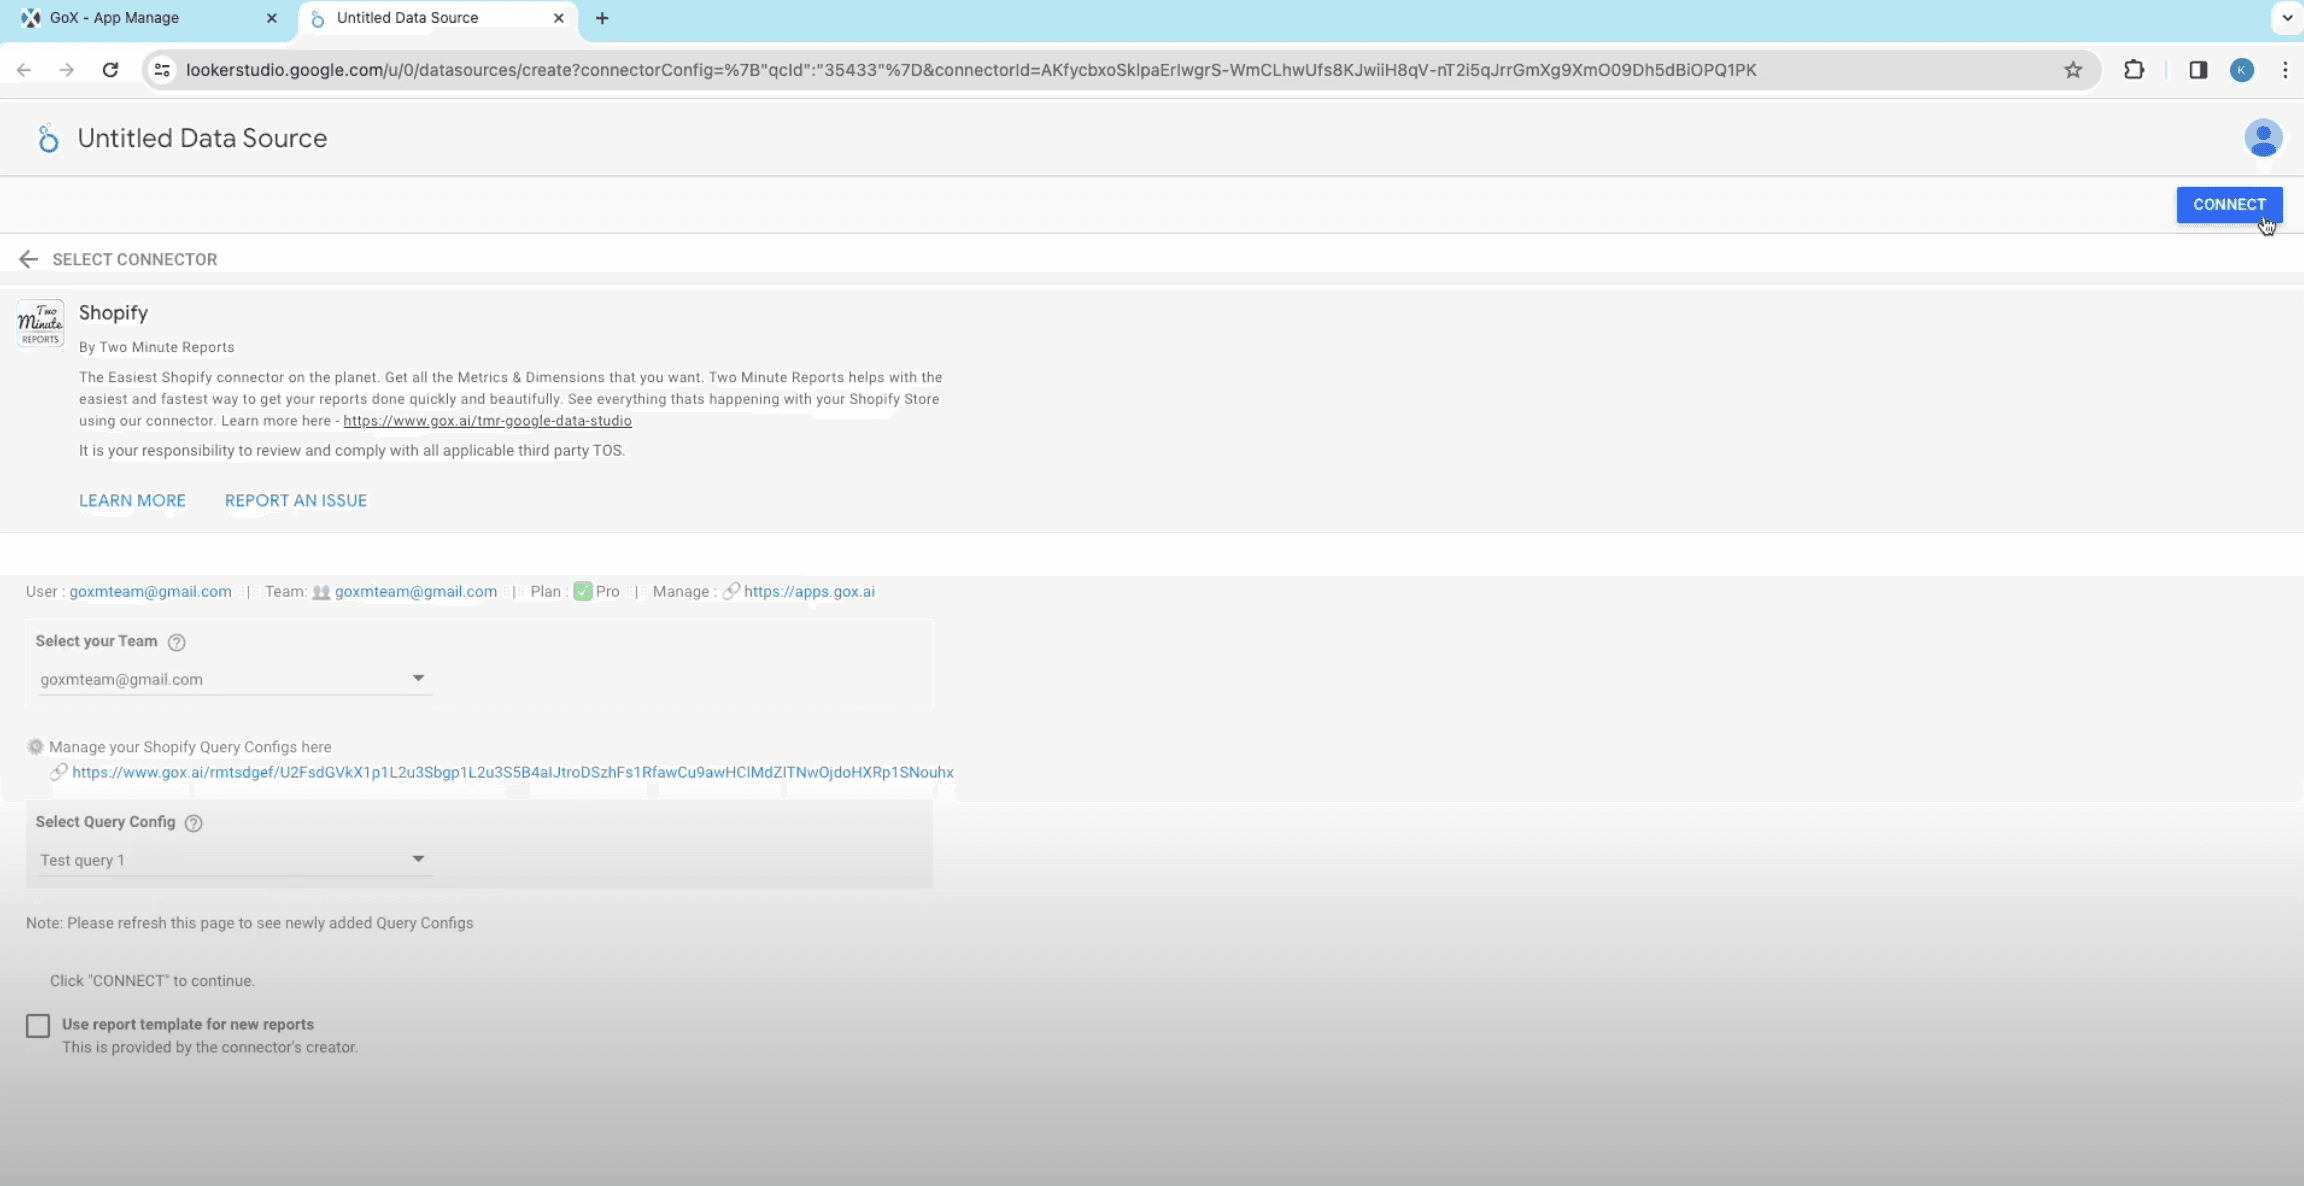Screen dimensions: 2304x1186
Task: Reload the page
Action: (x=111, y=70)
